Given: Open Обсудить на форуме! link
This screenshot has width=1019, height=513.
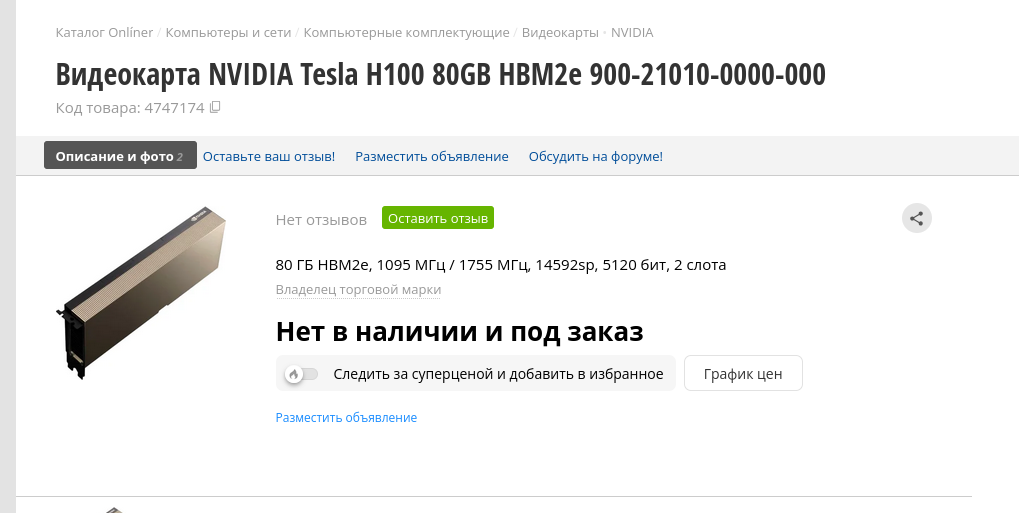Looking at the screenshot, I should (595, 156).
